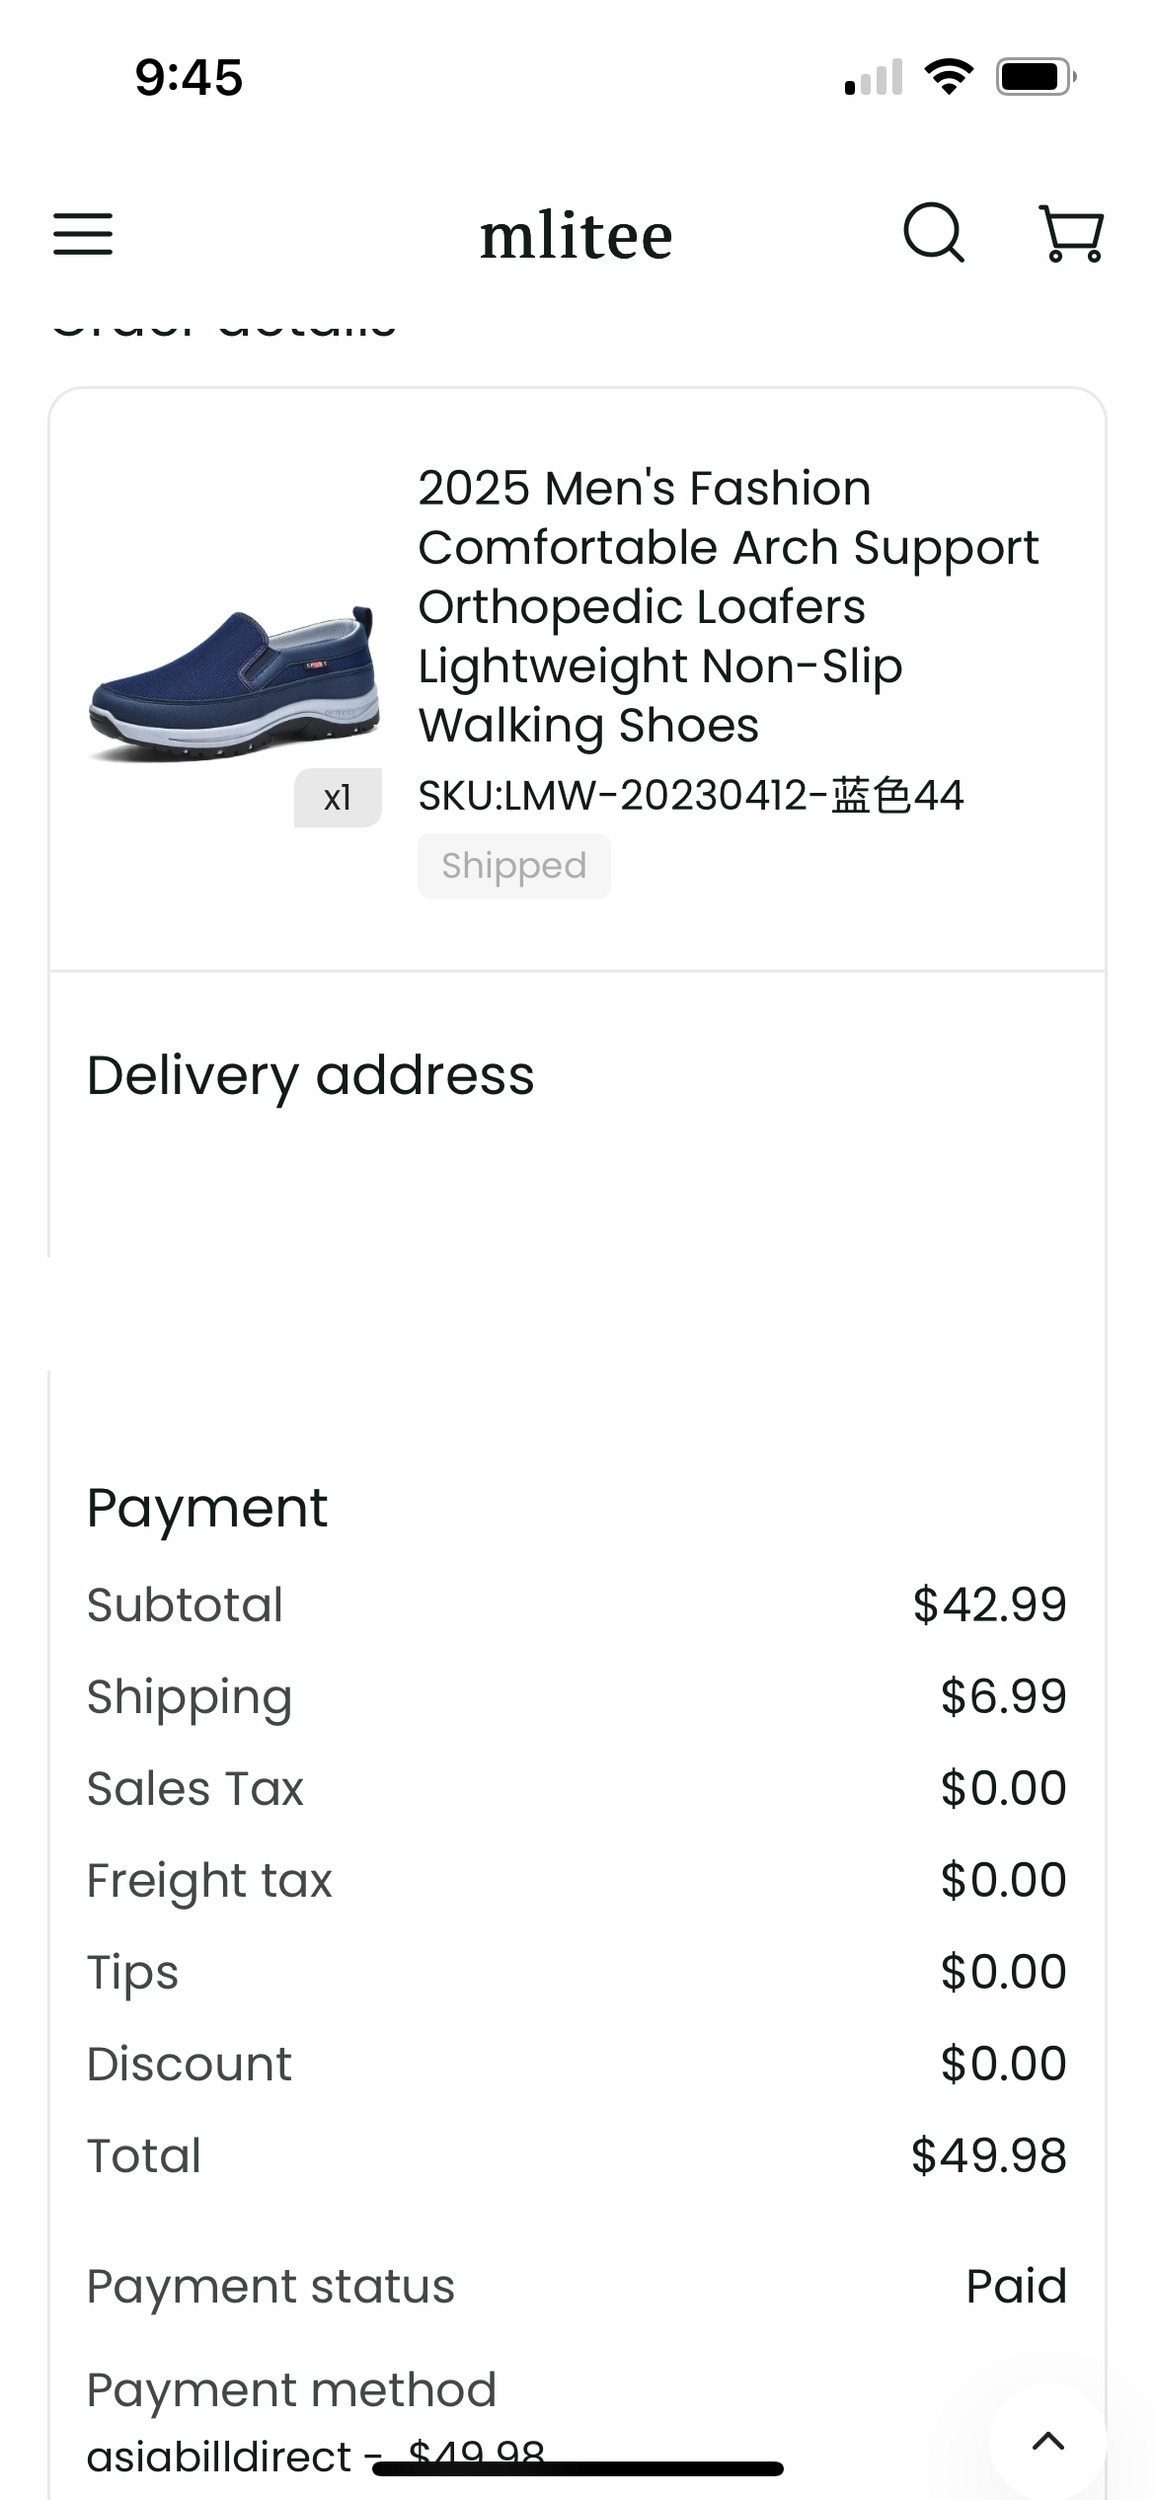Tap the Wi-Fi status icon
Screen dimensions: 1155x2500
[949, 76]
